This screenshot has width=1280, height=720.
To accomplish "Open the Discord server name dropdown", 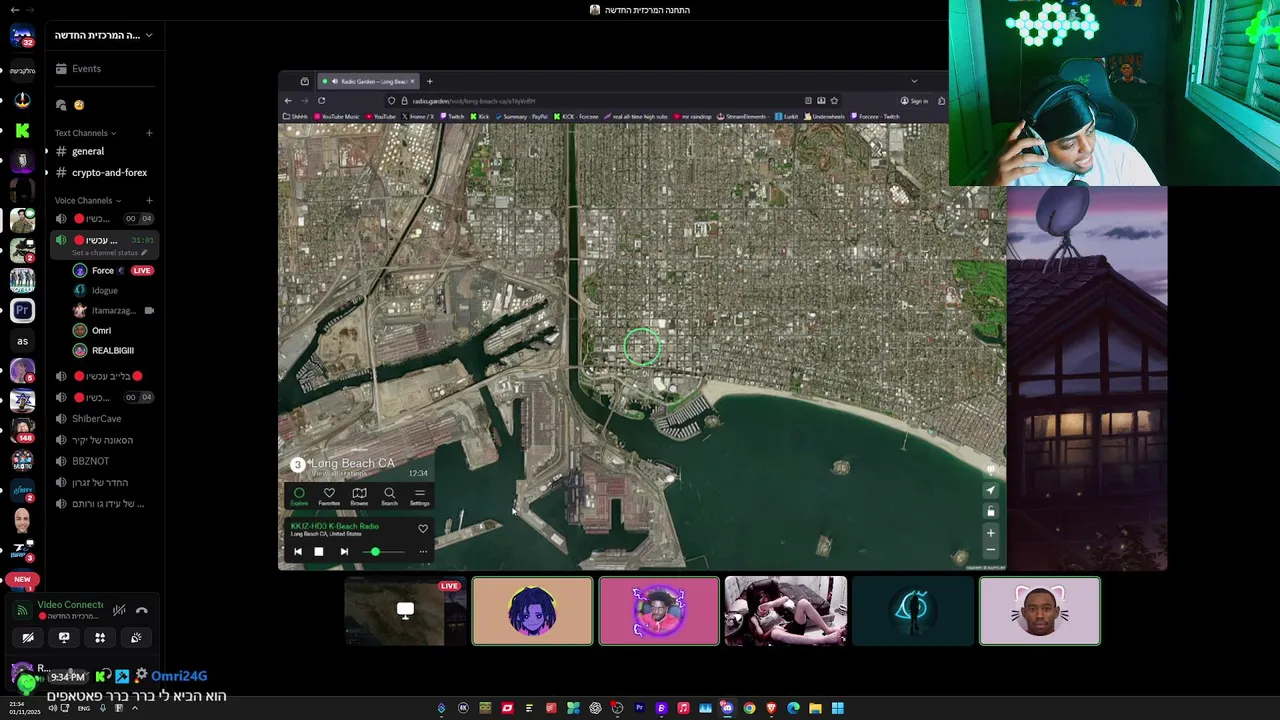I will point(104,35).
